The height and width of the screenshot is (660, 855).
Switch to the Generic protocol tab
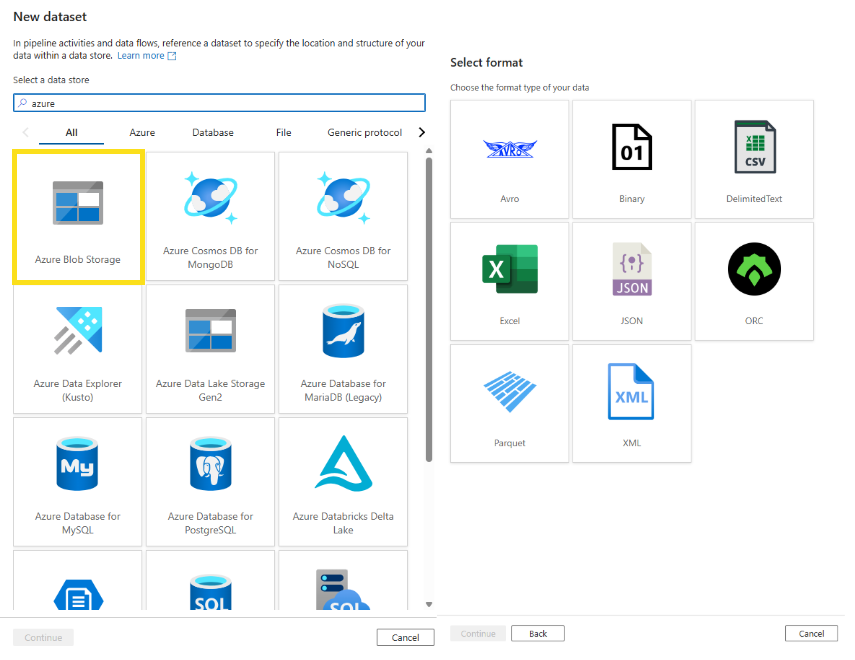[x=364, y=133]
